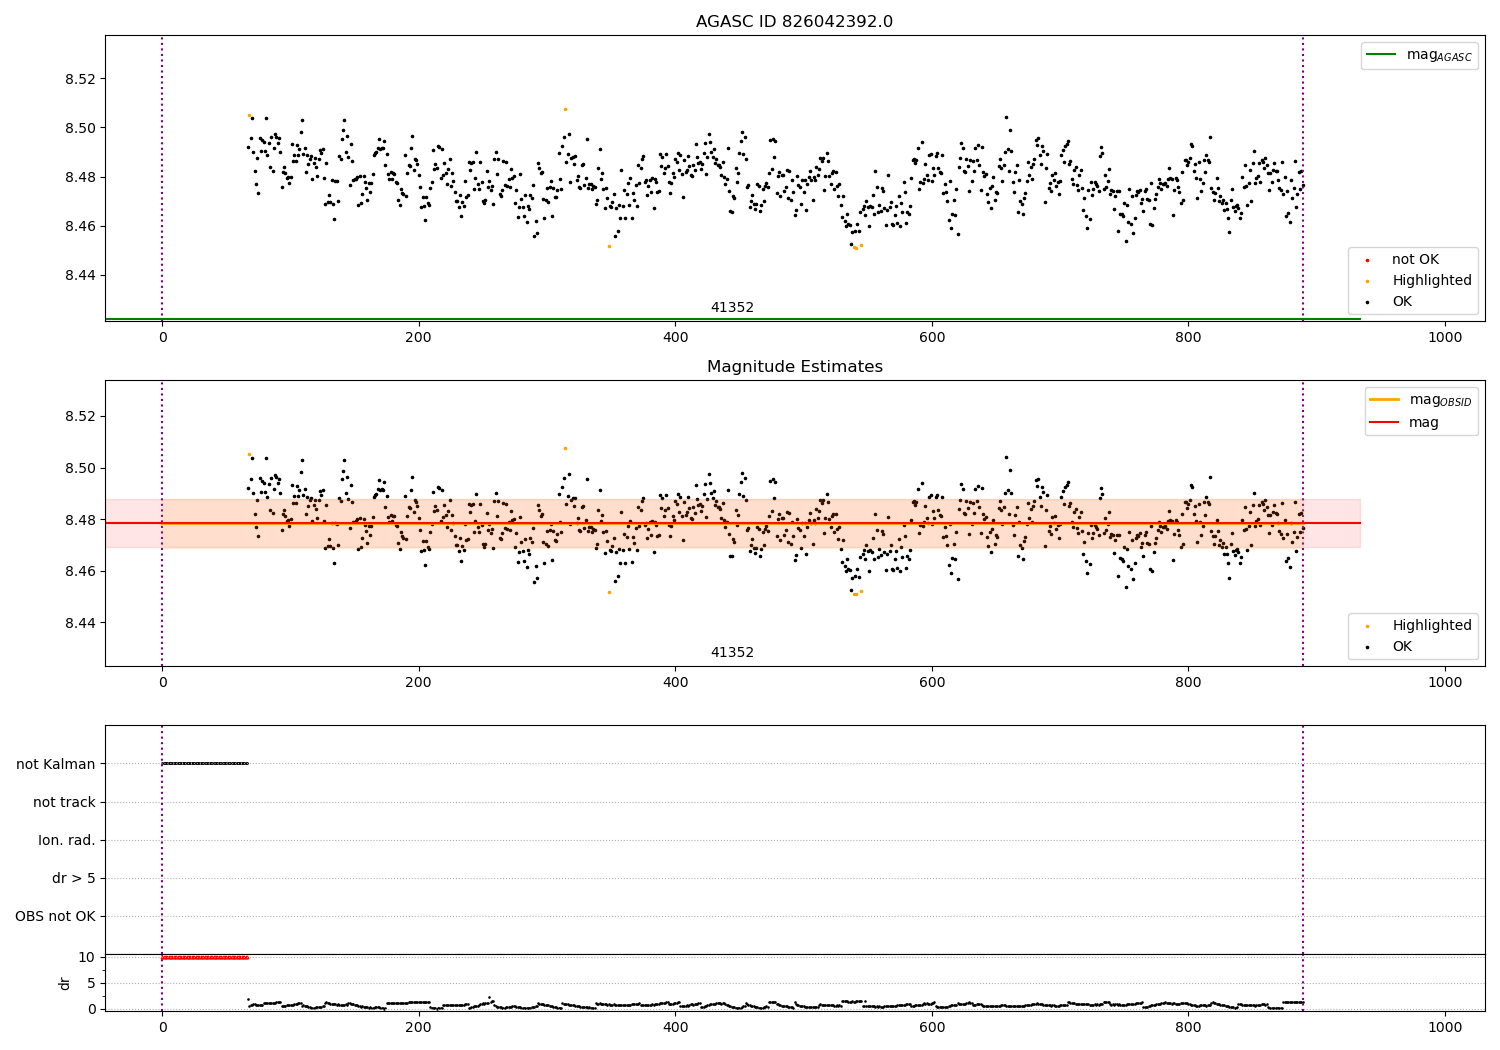Select the 'Ion. rad.' row label
This screenshot has width=1500, height=1050.
point(67,840)
